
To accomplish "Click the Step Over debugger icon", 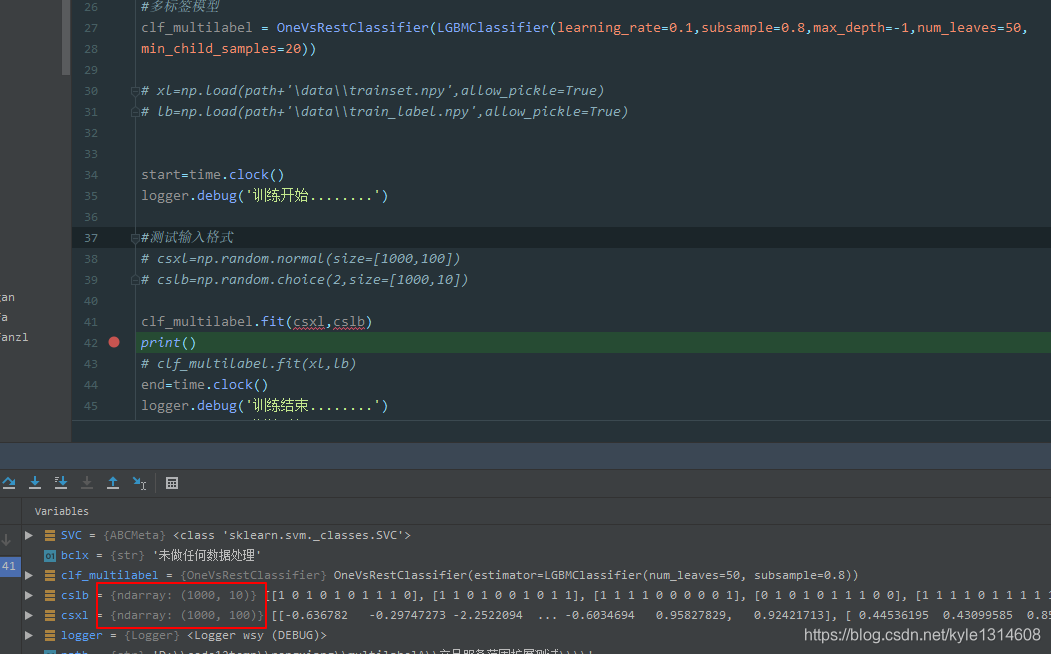I will (9, 482).
